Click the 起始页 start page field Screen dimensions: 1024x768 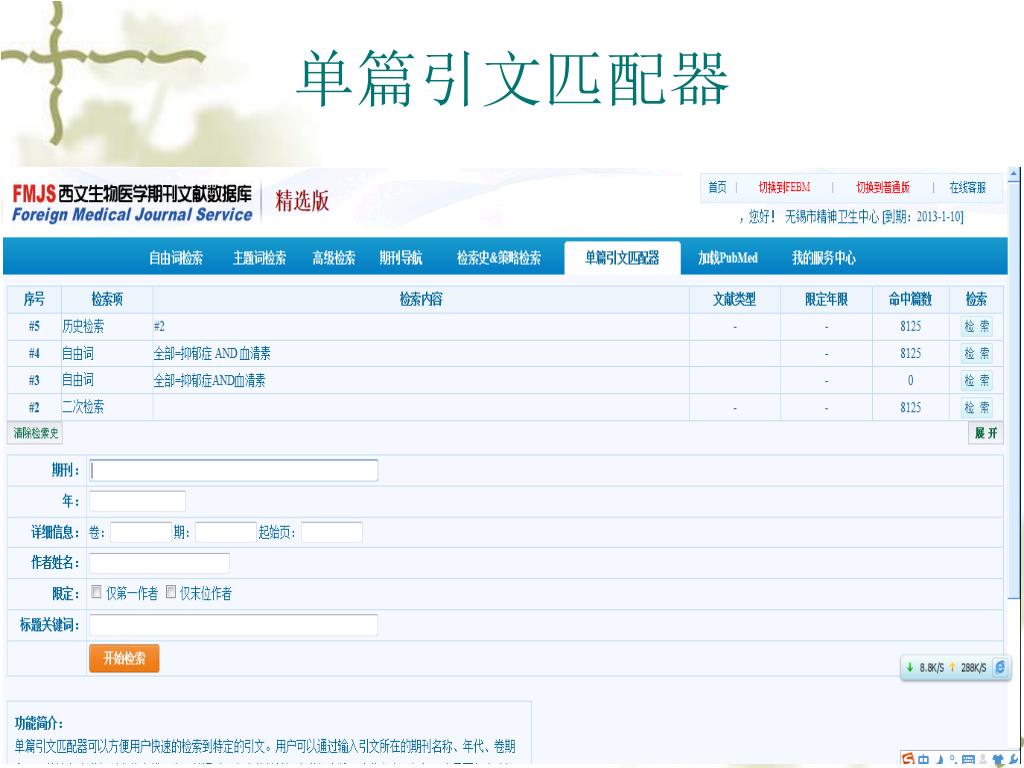(x=332, y=532)
